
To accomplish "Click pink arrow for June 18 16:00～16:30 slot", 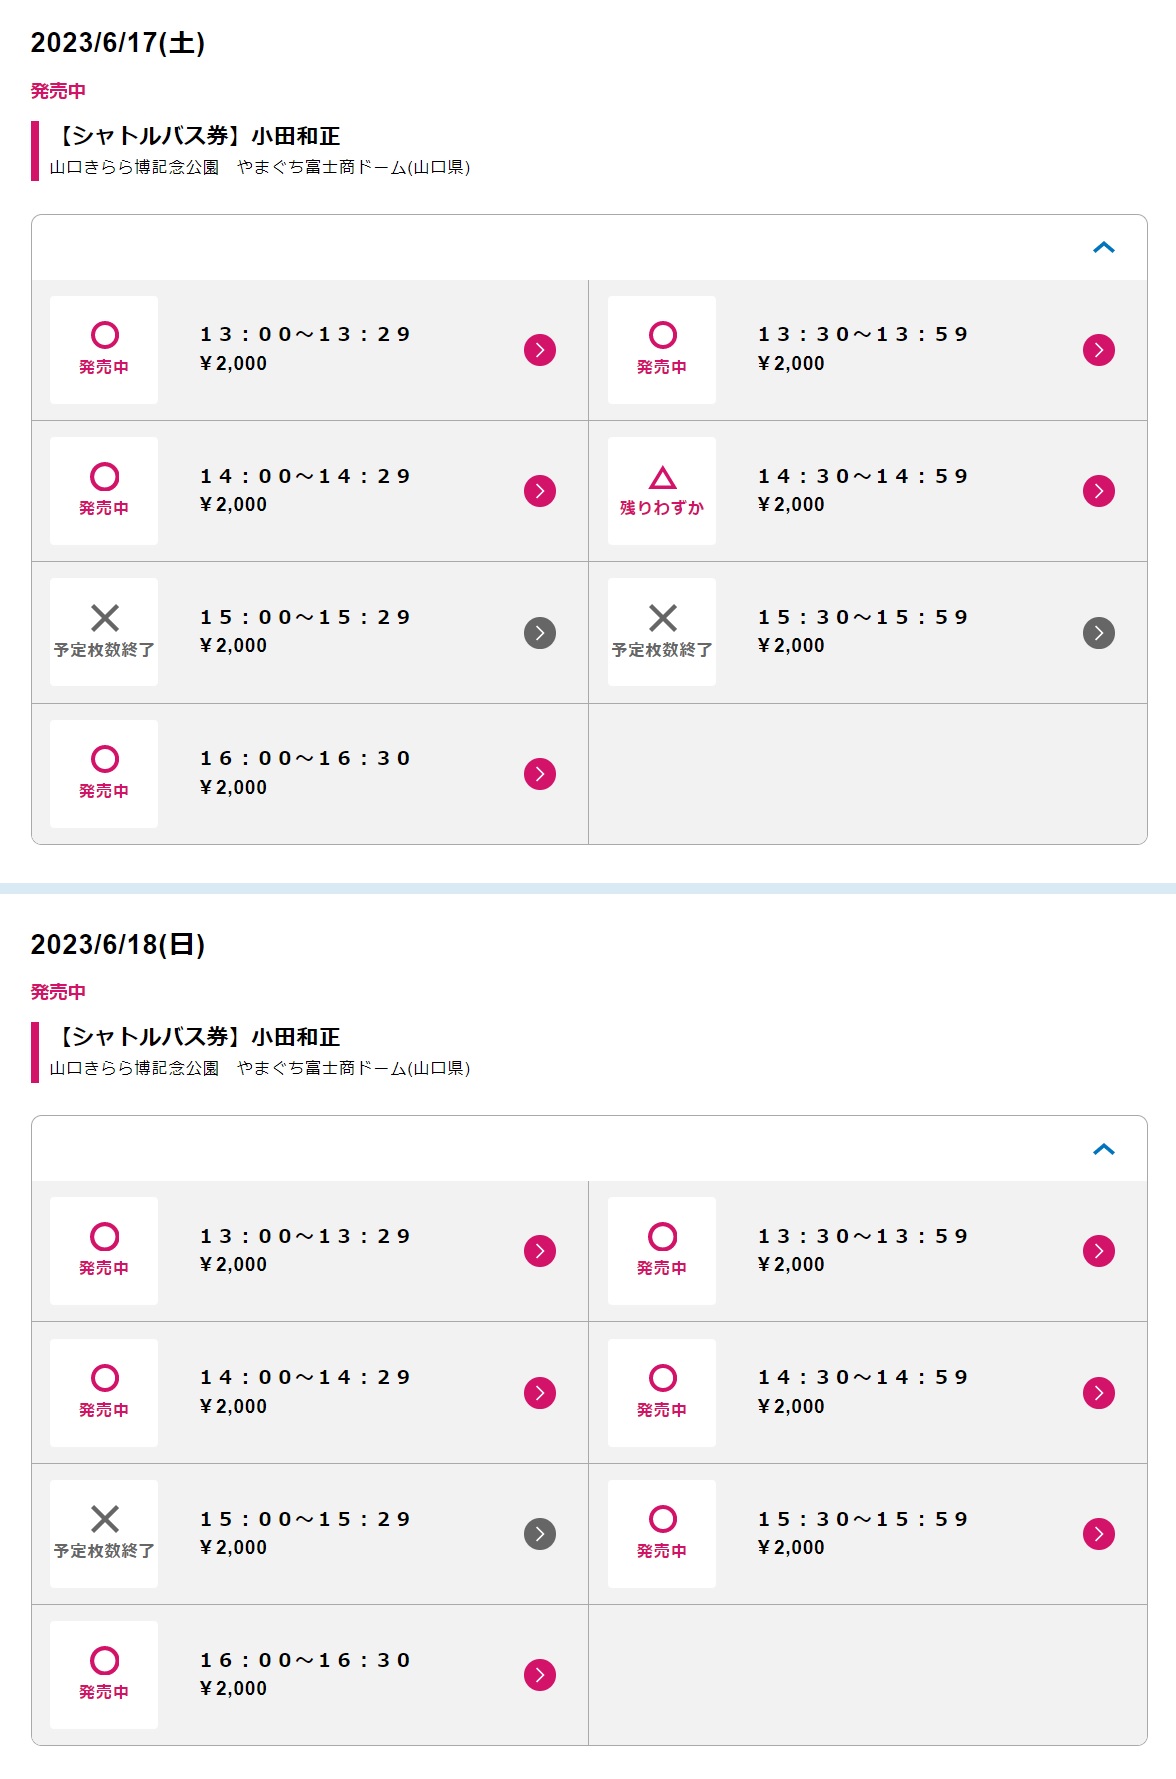I will (x=540, y=1675).
